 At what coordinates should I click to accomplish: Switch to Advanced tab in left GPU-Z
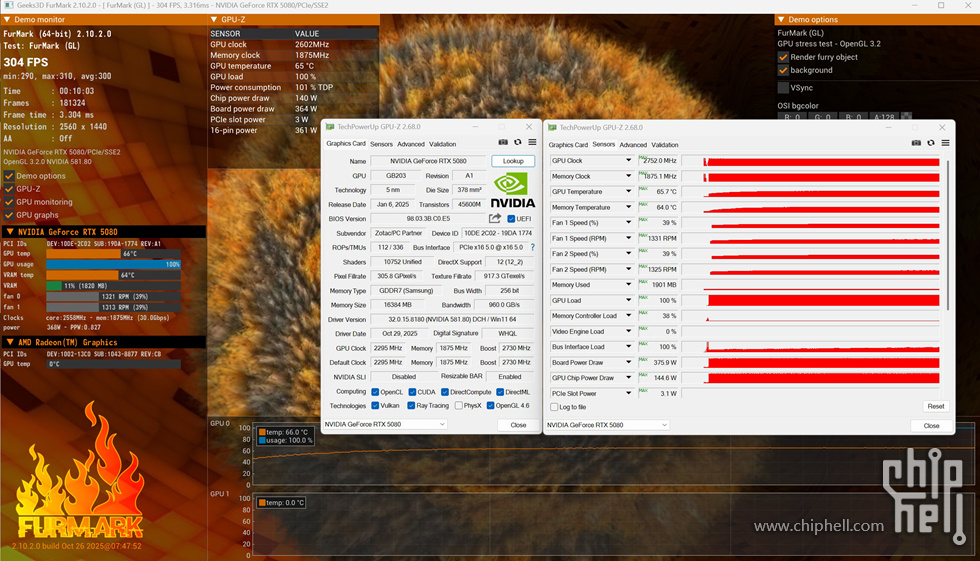(410, 144)
